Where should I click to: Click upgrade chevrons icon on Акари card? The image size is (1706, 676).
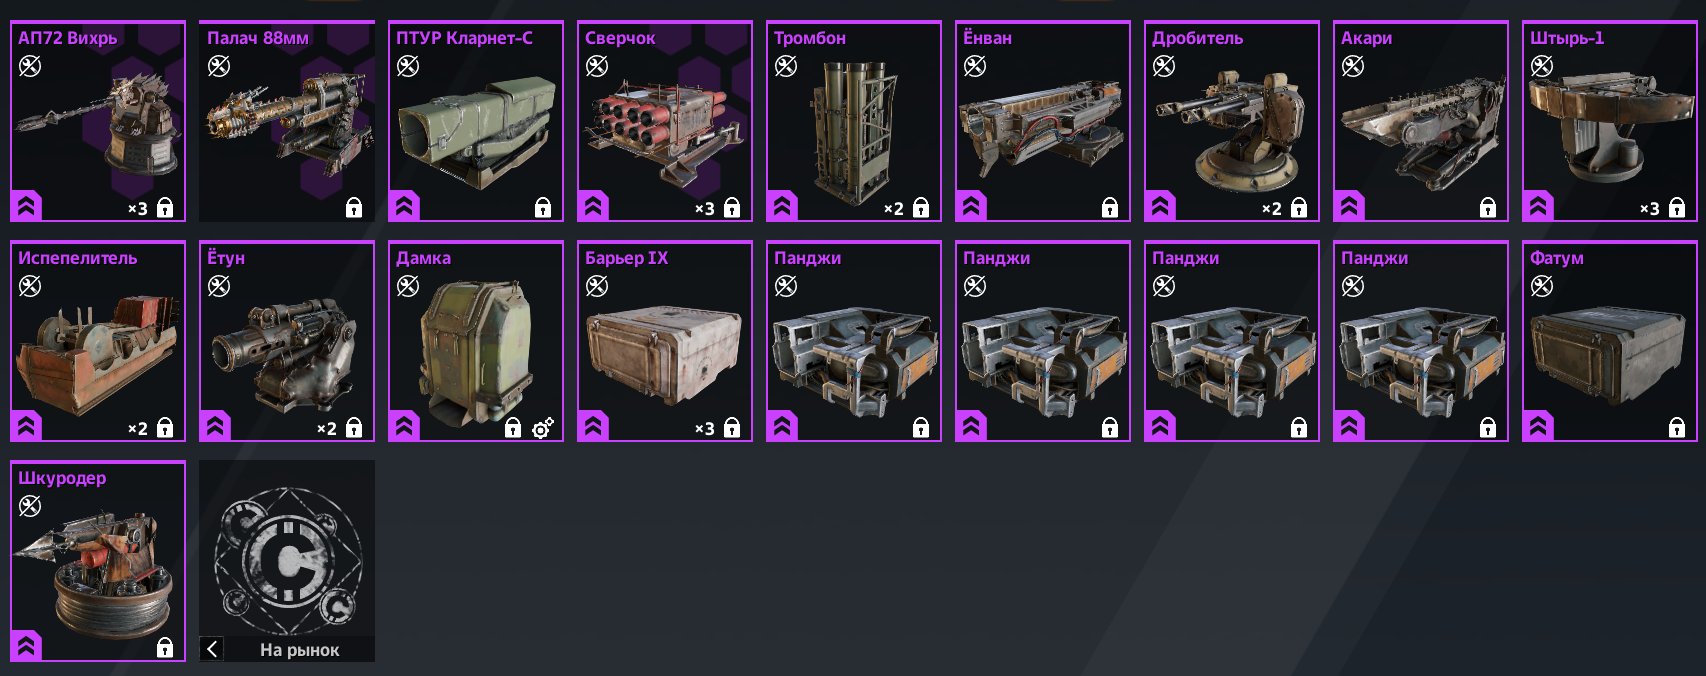pos(1350,206)
